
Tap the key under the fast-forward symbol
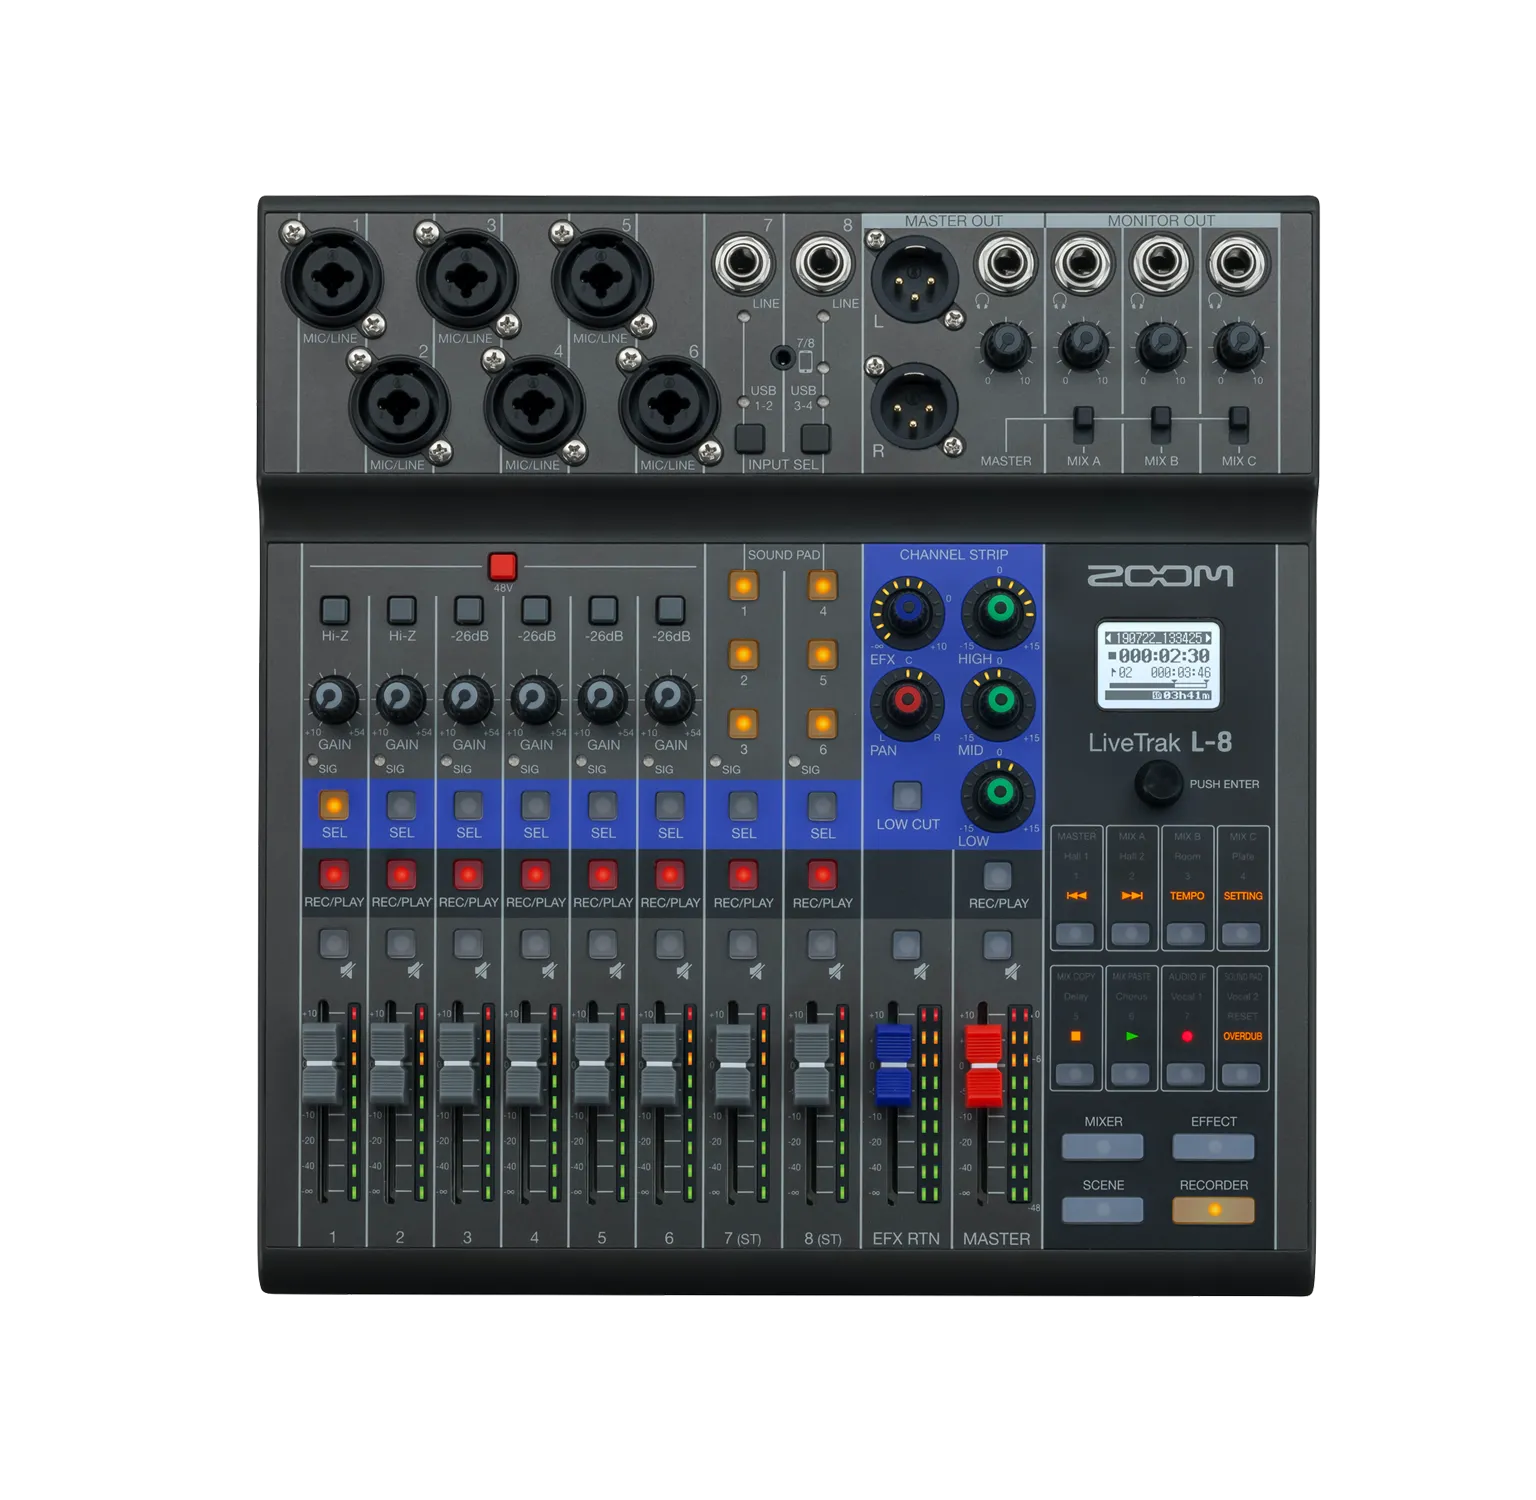(1131, 934)
